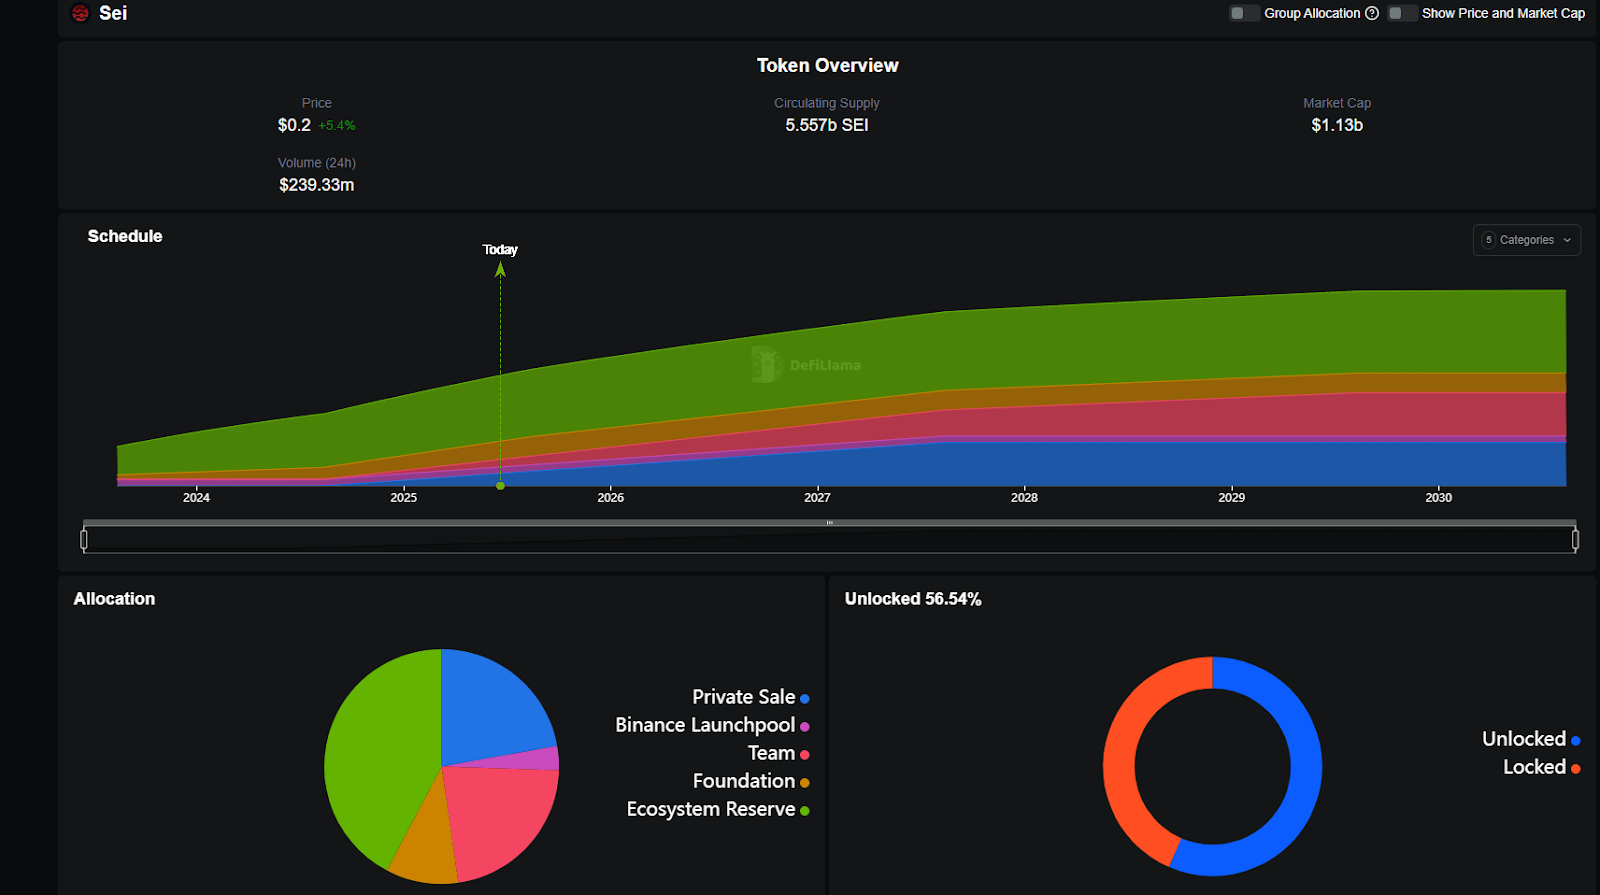Toggle the Foundation legend entry
This screenshot has width=1600, height=895.
click(751, 781)
